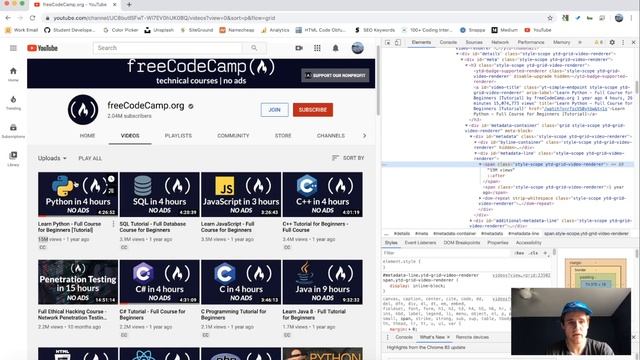Toggle the .cls class editor
The width and height of the screenshot is (640, 360).
click(x=533, y=253)
